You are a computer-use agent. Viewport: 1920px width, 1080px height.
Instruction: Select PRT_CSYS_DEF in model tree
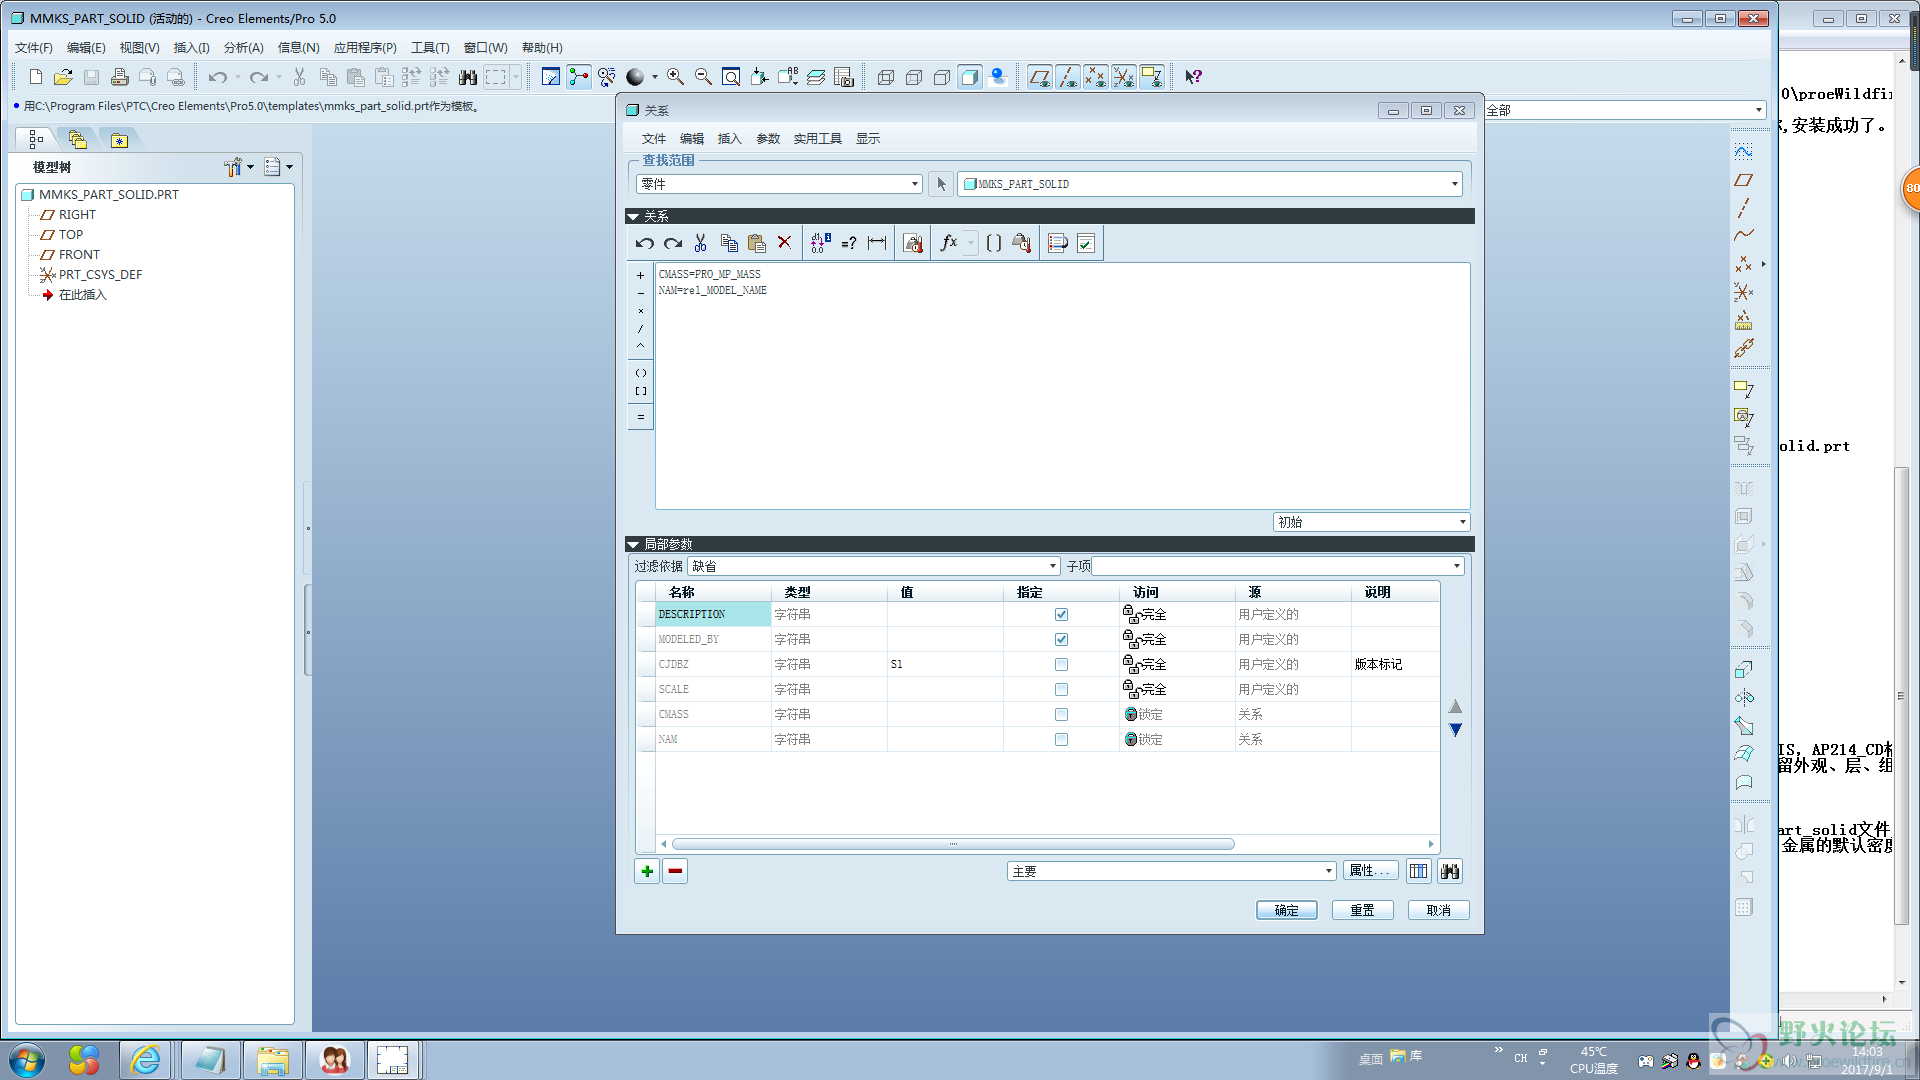(x=100, y=275)
